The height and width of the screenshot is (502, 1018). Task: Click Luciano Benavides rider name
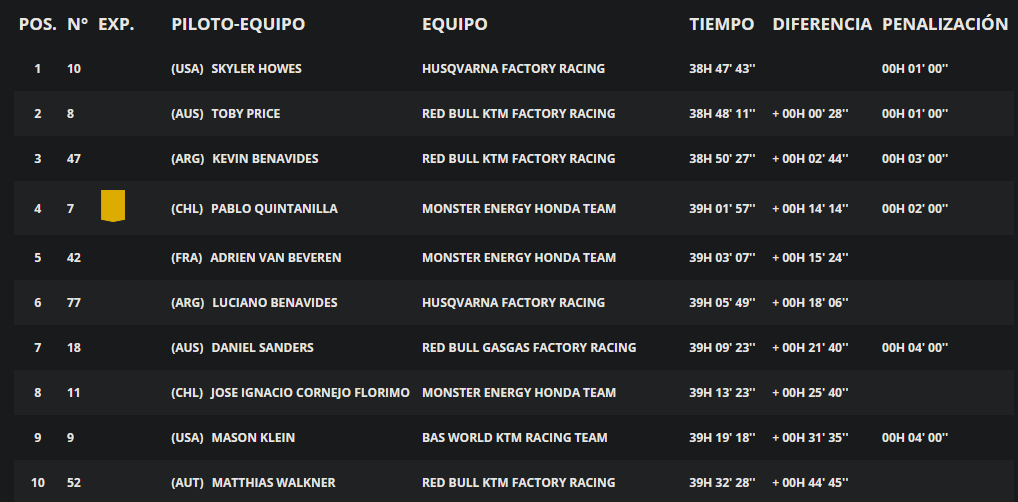(x=275, y=303)
